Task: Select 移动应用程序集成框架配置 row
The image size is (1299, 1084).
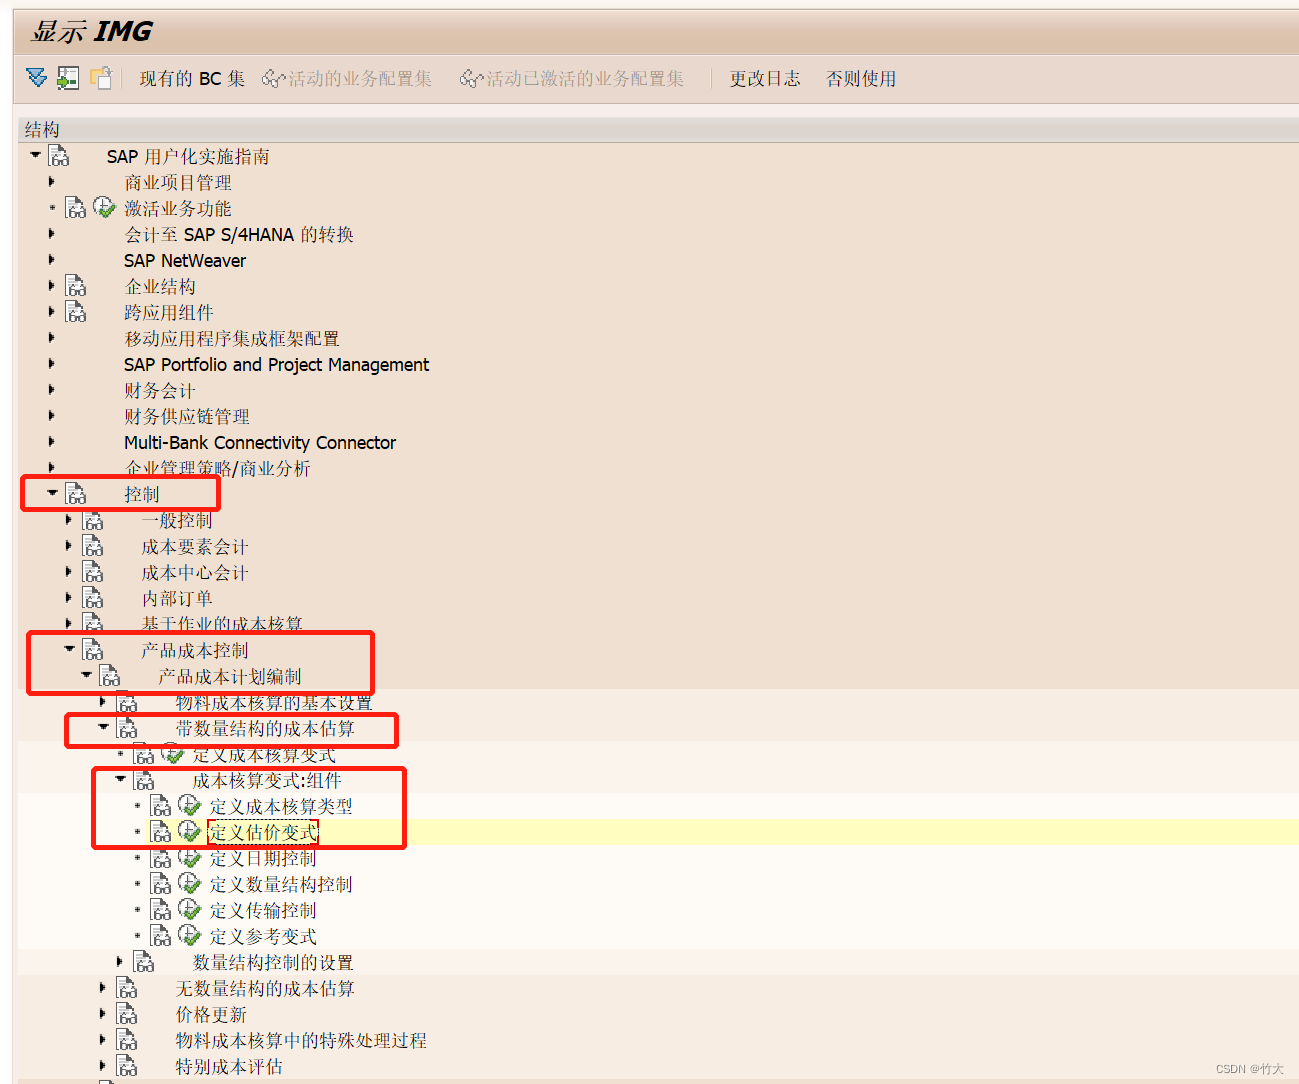Action: [x=232, y=338]
